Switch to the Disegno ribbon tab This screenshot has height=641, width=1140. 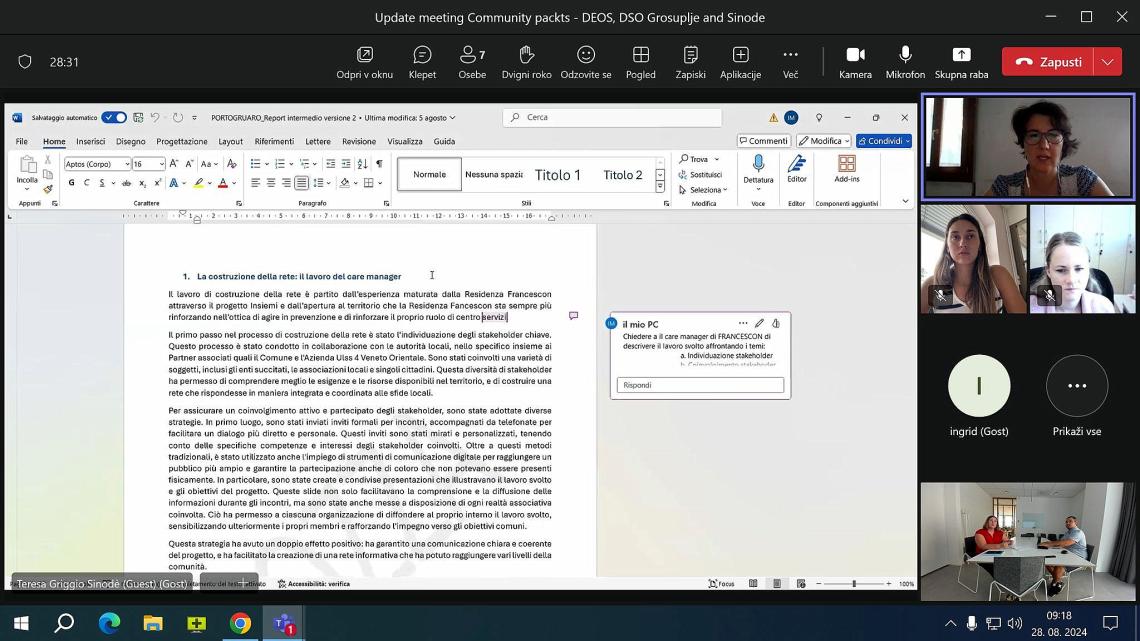point(131,141)
